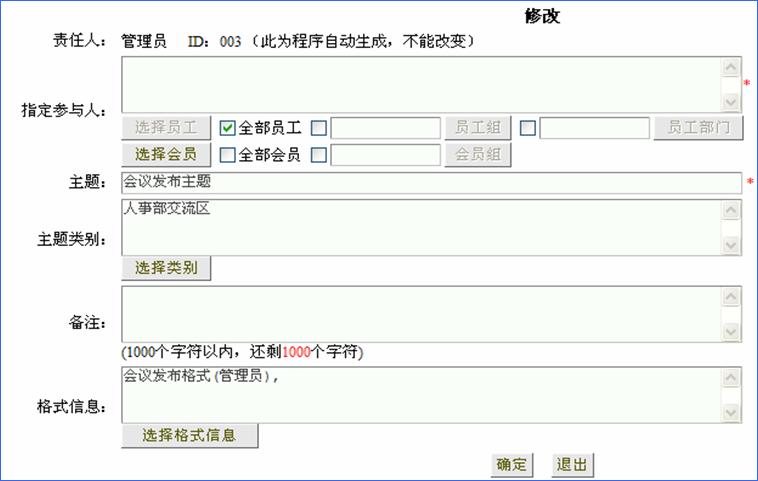This screenshot has height=481, width=758.
Task: Click the 员工组 name input box
Action: tap(385, 128)
